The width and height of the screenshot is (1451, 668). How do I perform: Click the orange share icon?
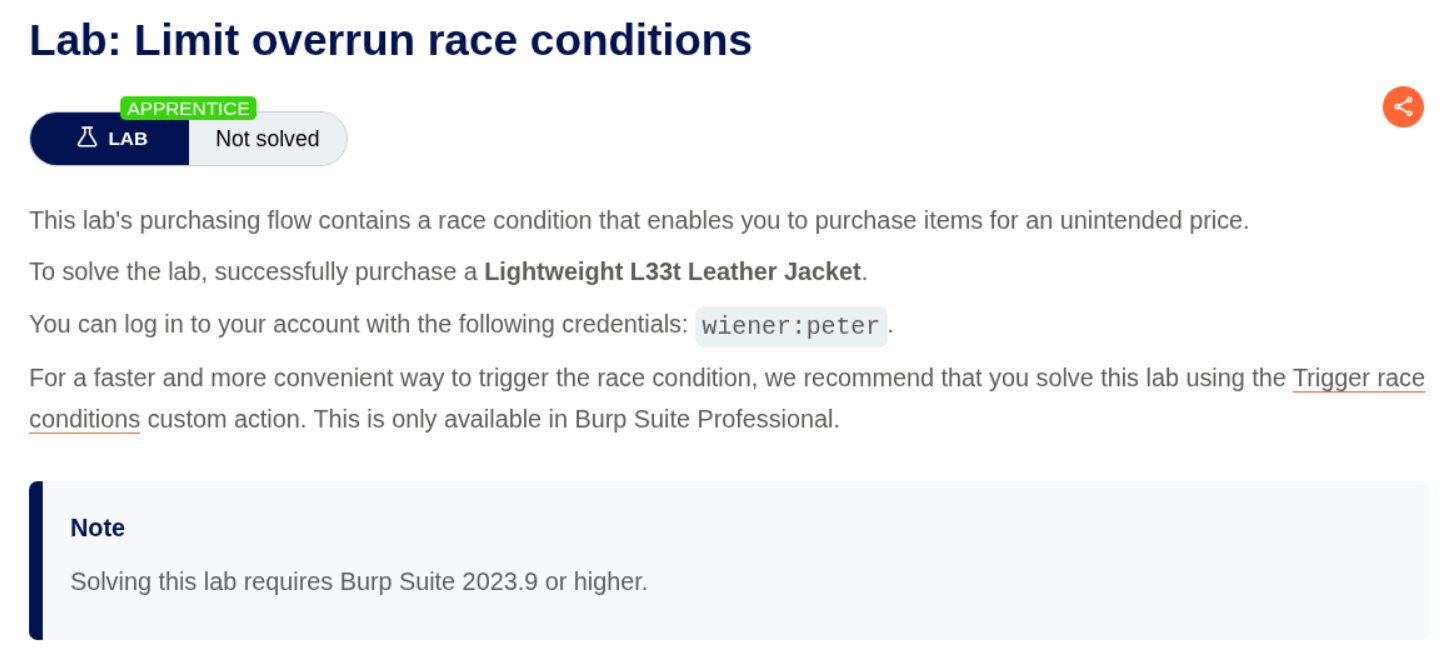(x=1403, y=107)
